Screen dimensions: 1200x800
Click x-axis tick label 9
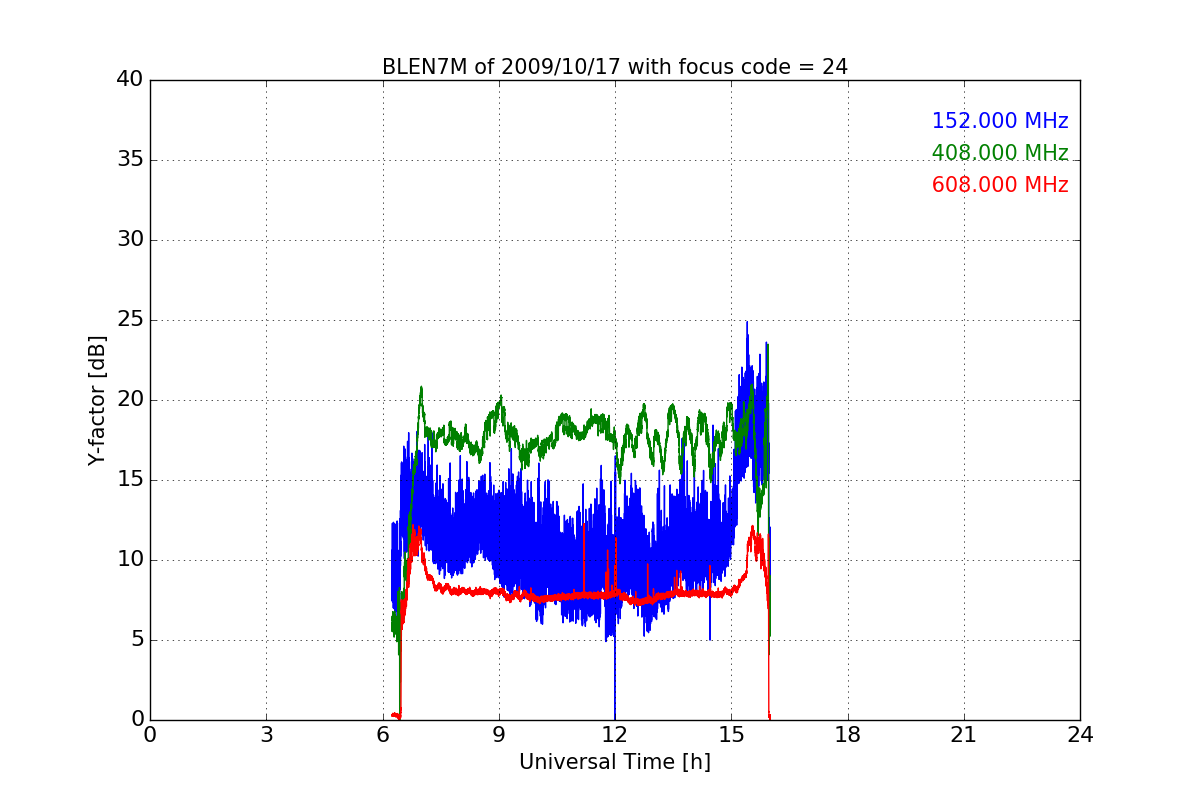(499, 735)
